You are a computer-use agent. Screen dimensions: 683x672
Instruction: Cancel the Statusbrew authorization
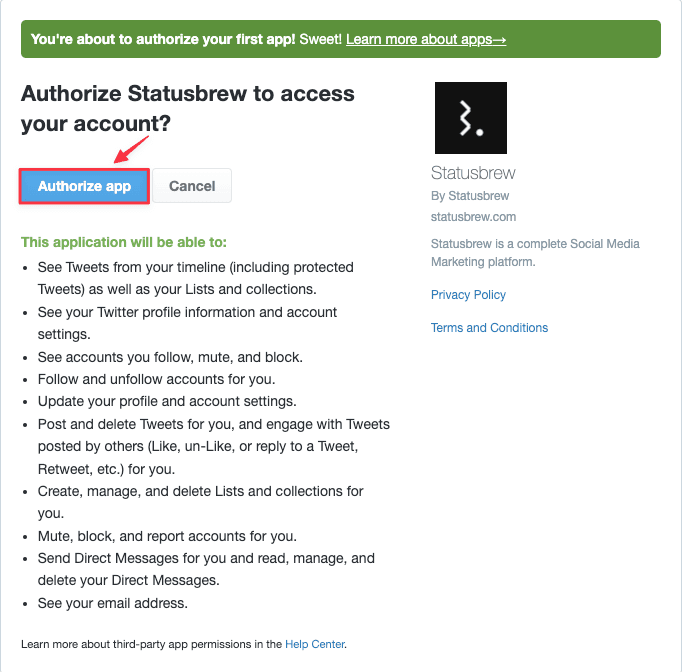(192, 186)
